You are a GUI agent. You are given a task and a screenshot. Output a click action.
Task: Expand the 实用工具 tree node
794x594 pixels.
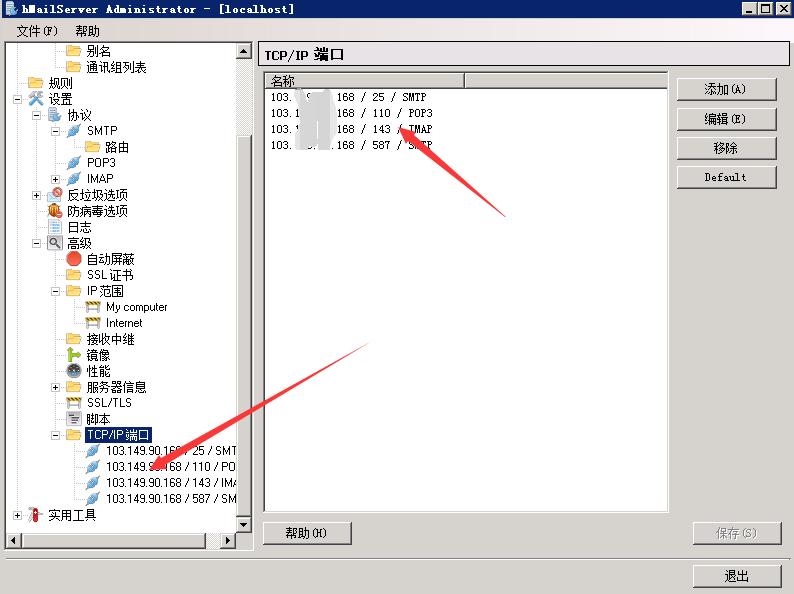(x=17, y=516)
